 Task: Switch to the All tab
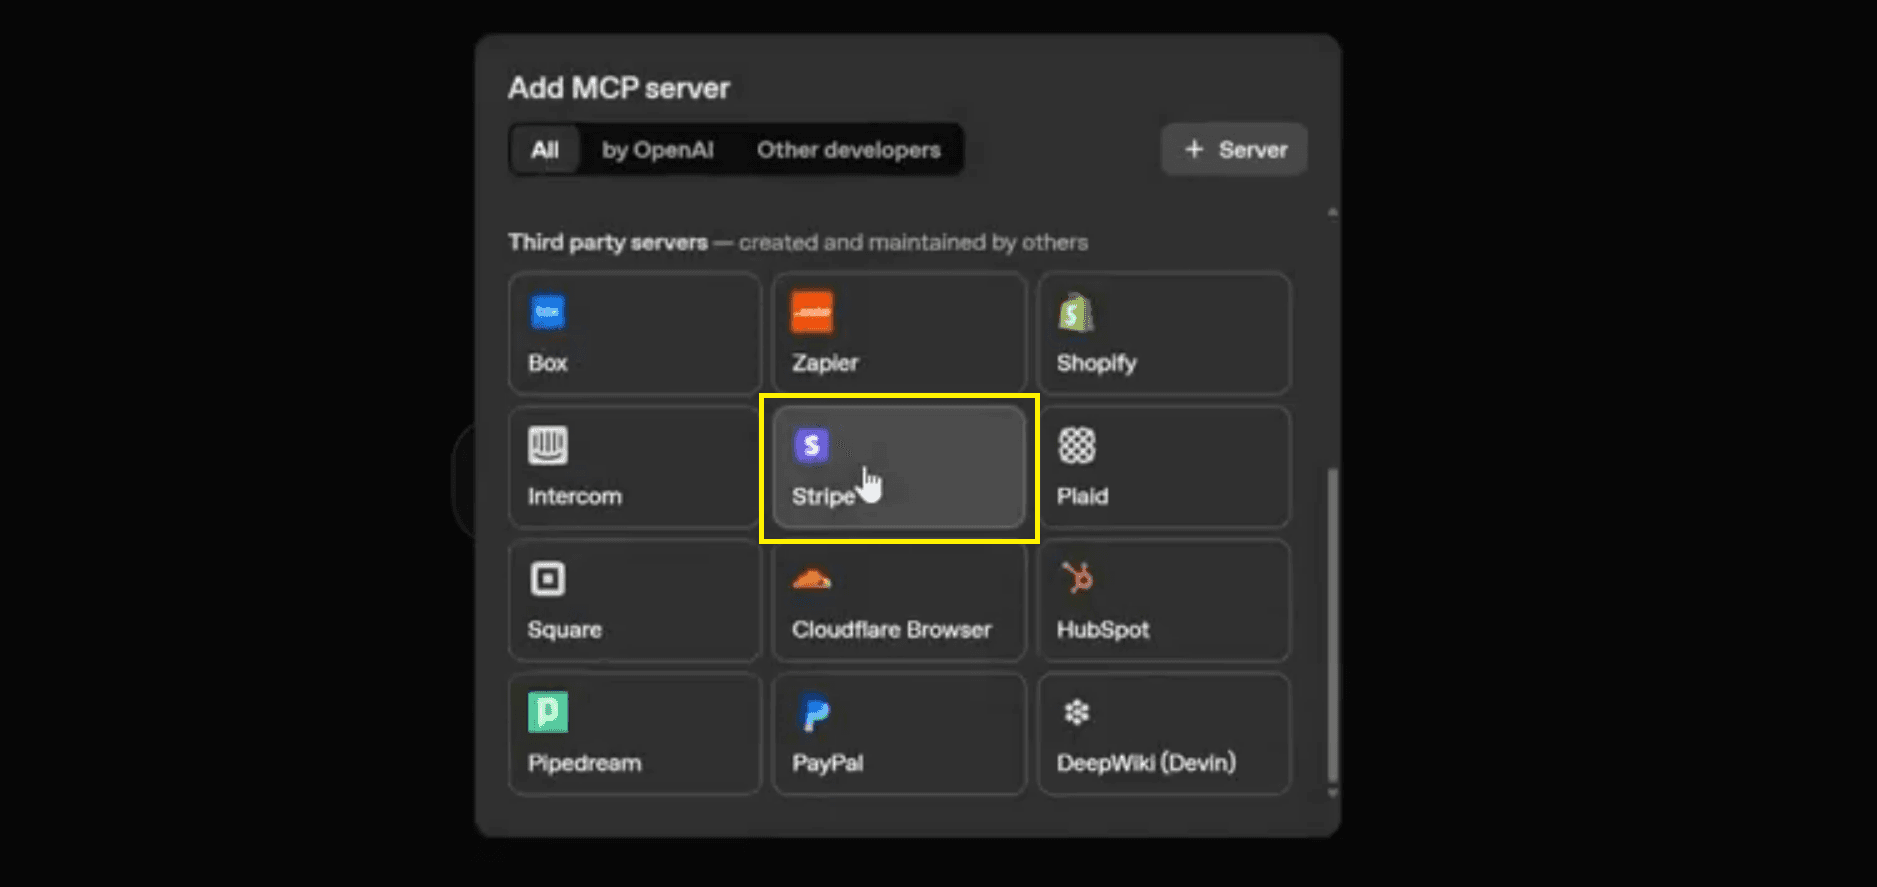pos(545,150)
